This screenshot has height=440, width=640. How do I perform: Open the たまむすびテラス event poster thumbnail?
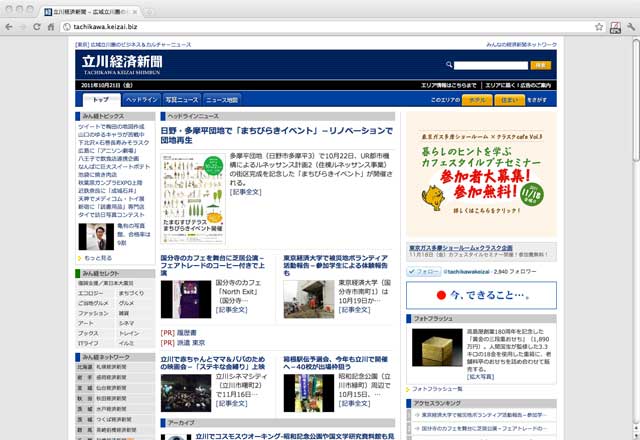193,199
